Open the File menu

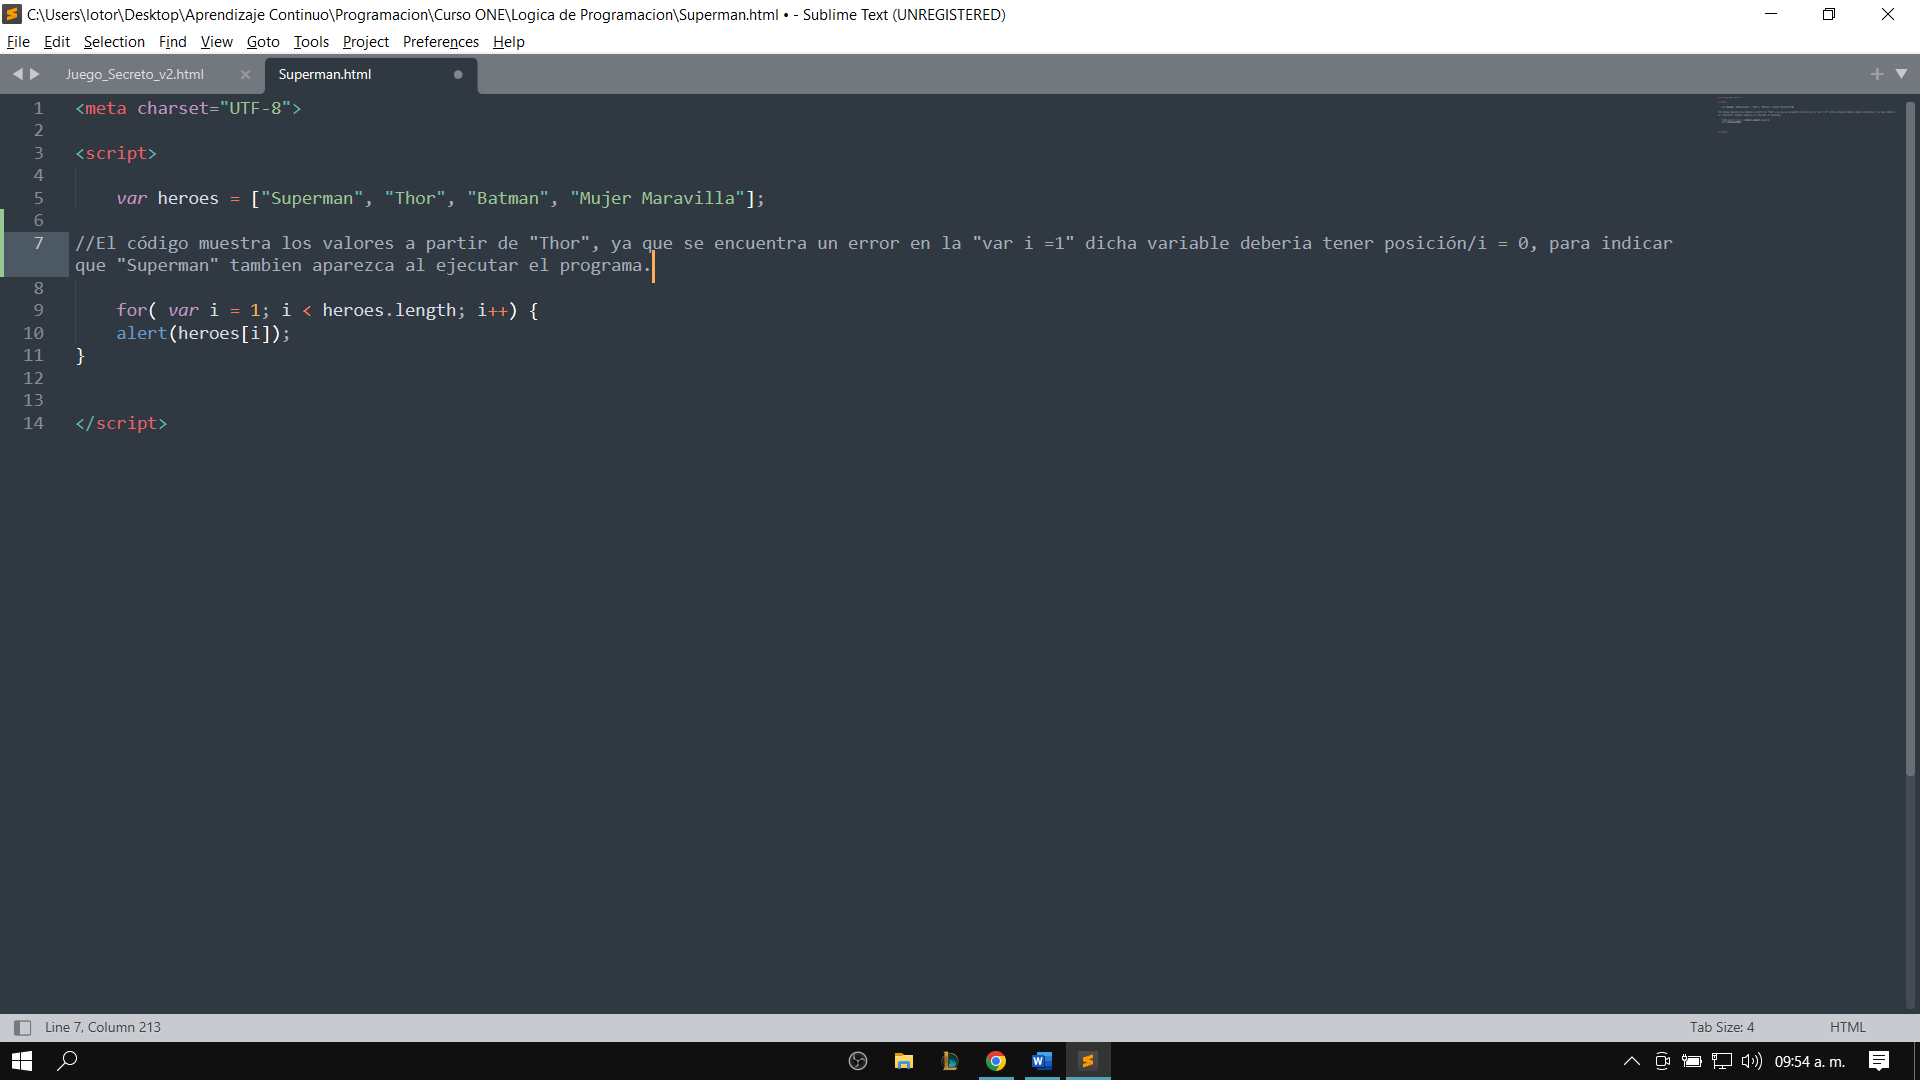[18, 42]
